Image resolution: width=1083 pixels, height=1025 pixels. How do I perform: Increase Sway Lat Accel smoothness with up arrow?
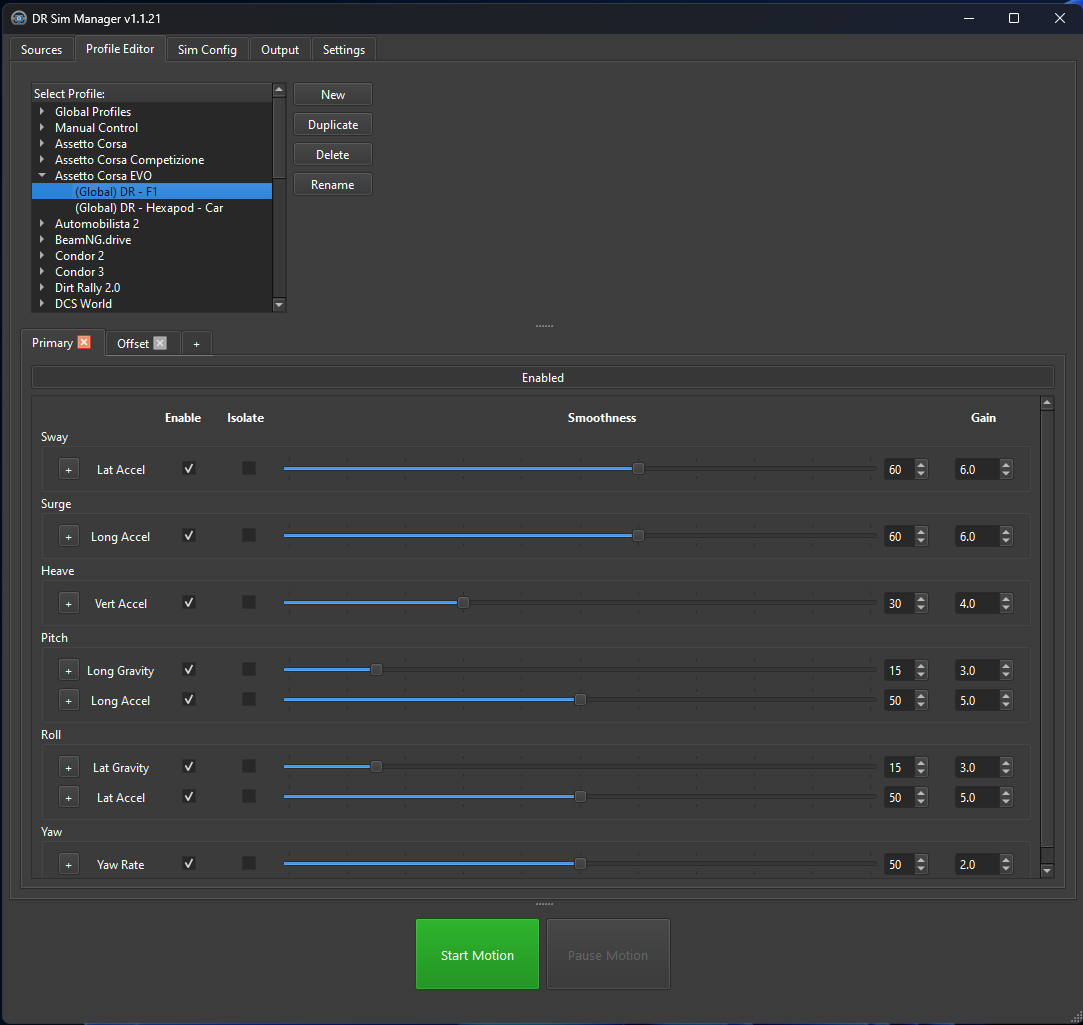tap(921, 465)
